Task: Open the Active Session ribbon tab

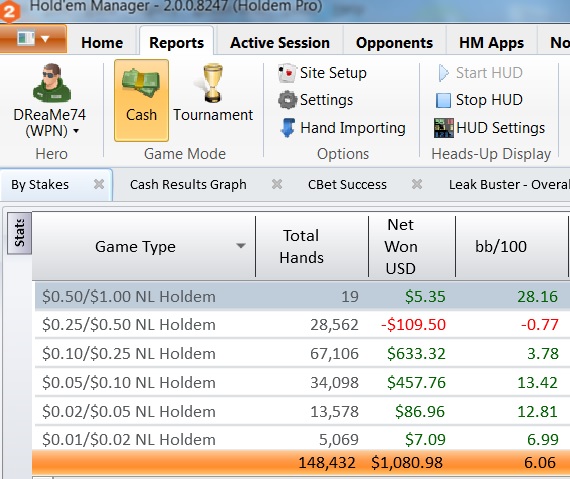Action: (x=280, y=43)
